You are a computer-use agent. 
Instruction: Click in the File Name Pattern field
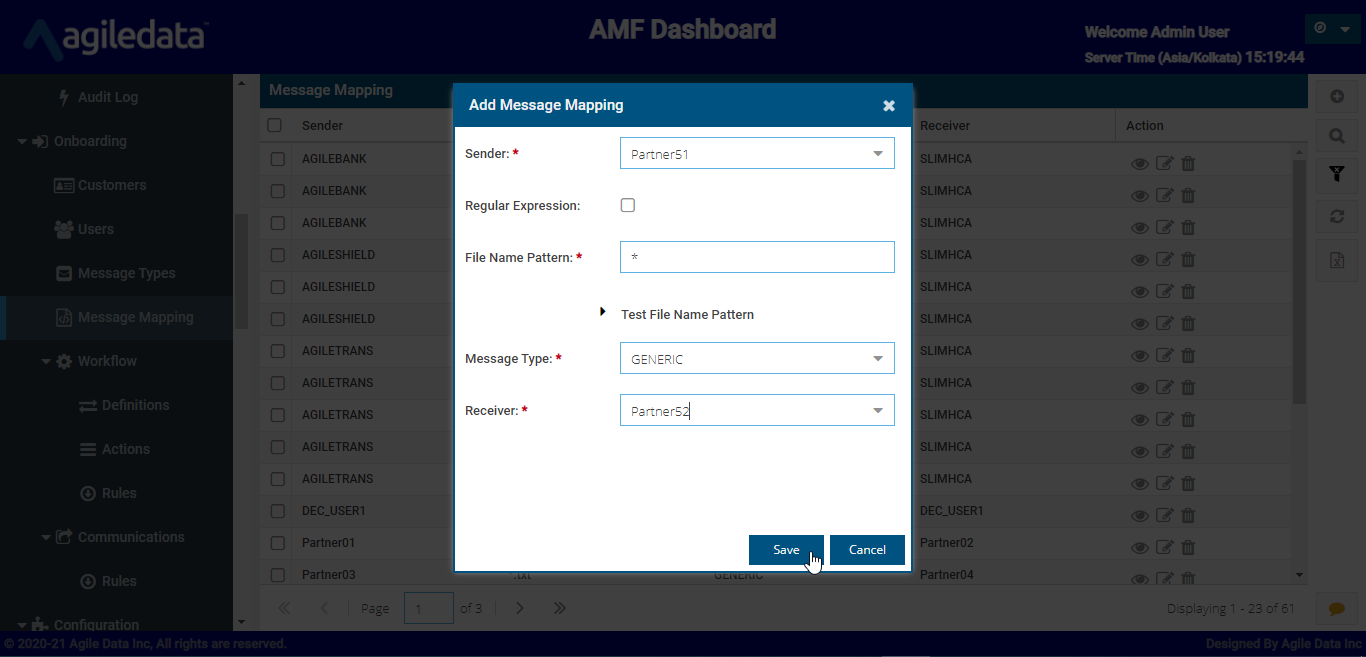[x=757, y=257]
